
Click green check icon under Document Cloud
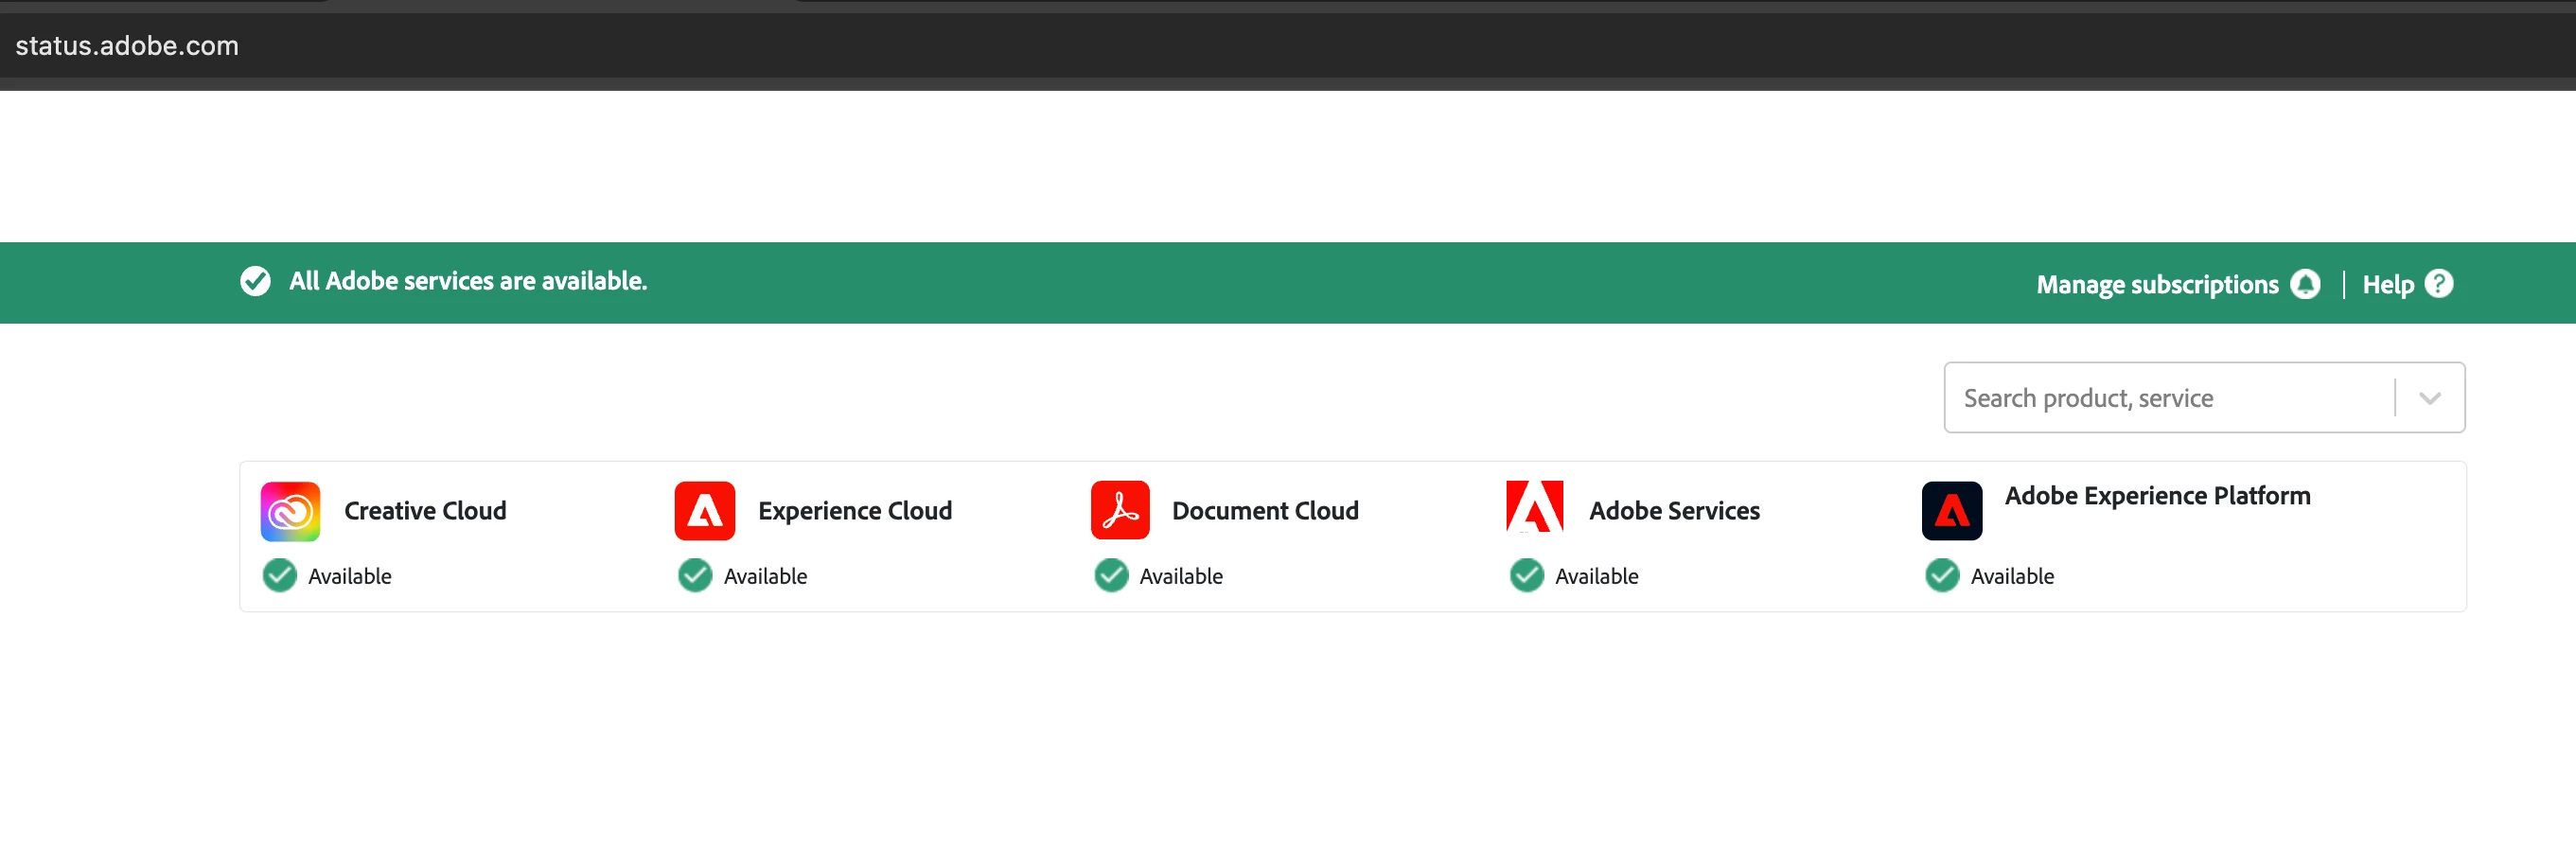(1111, 576)
